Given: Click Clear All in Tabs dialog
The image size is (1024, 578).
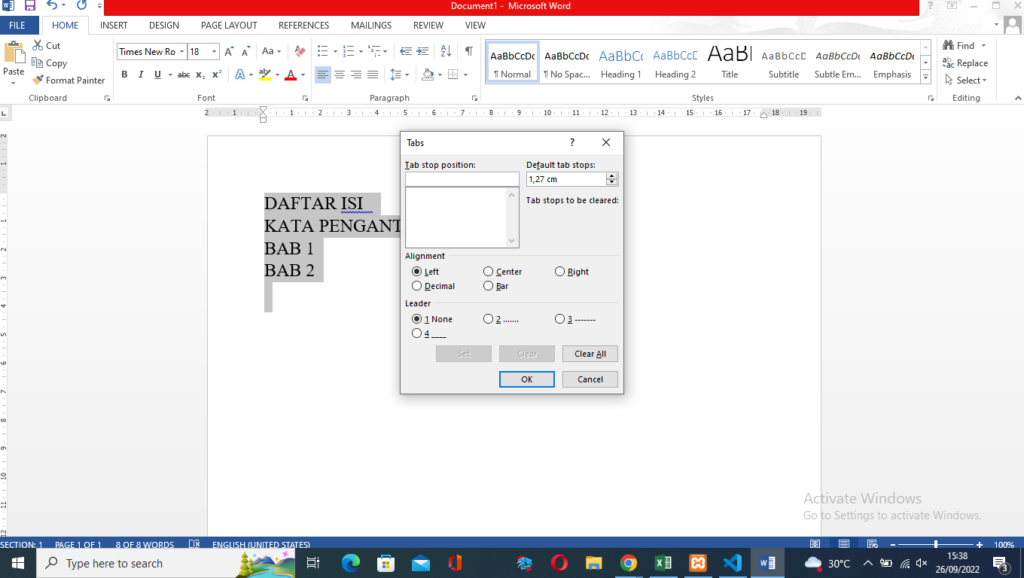Looking at the screenshot, I should point(590,354).
